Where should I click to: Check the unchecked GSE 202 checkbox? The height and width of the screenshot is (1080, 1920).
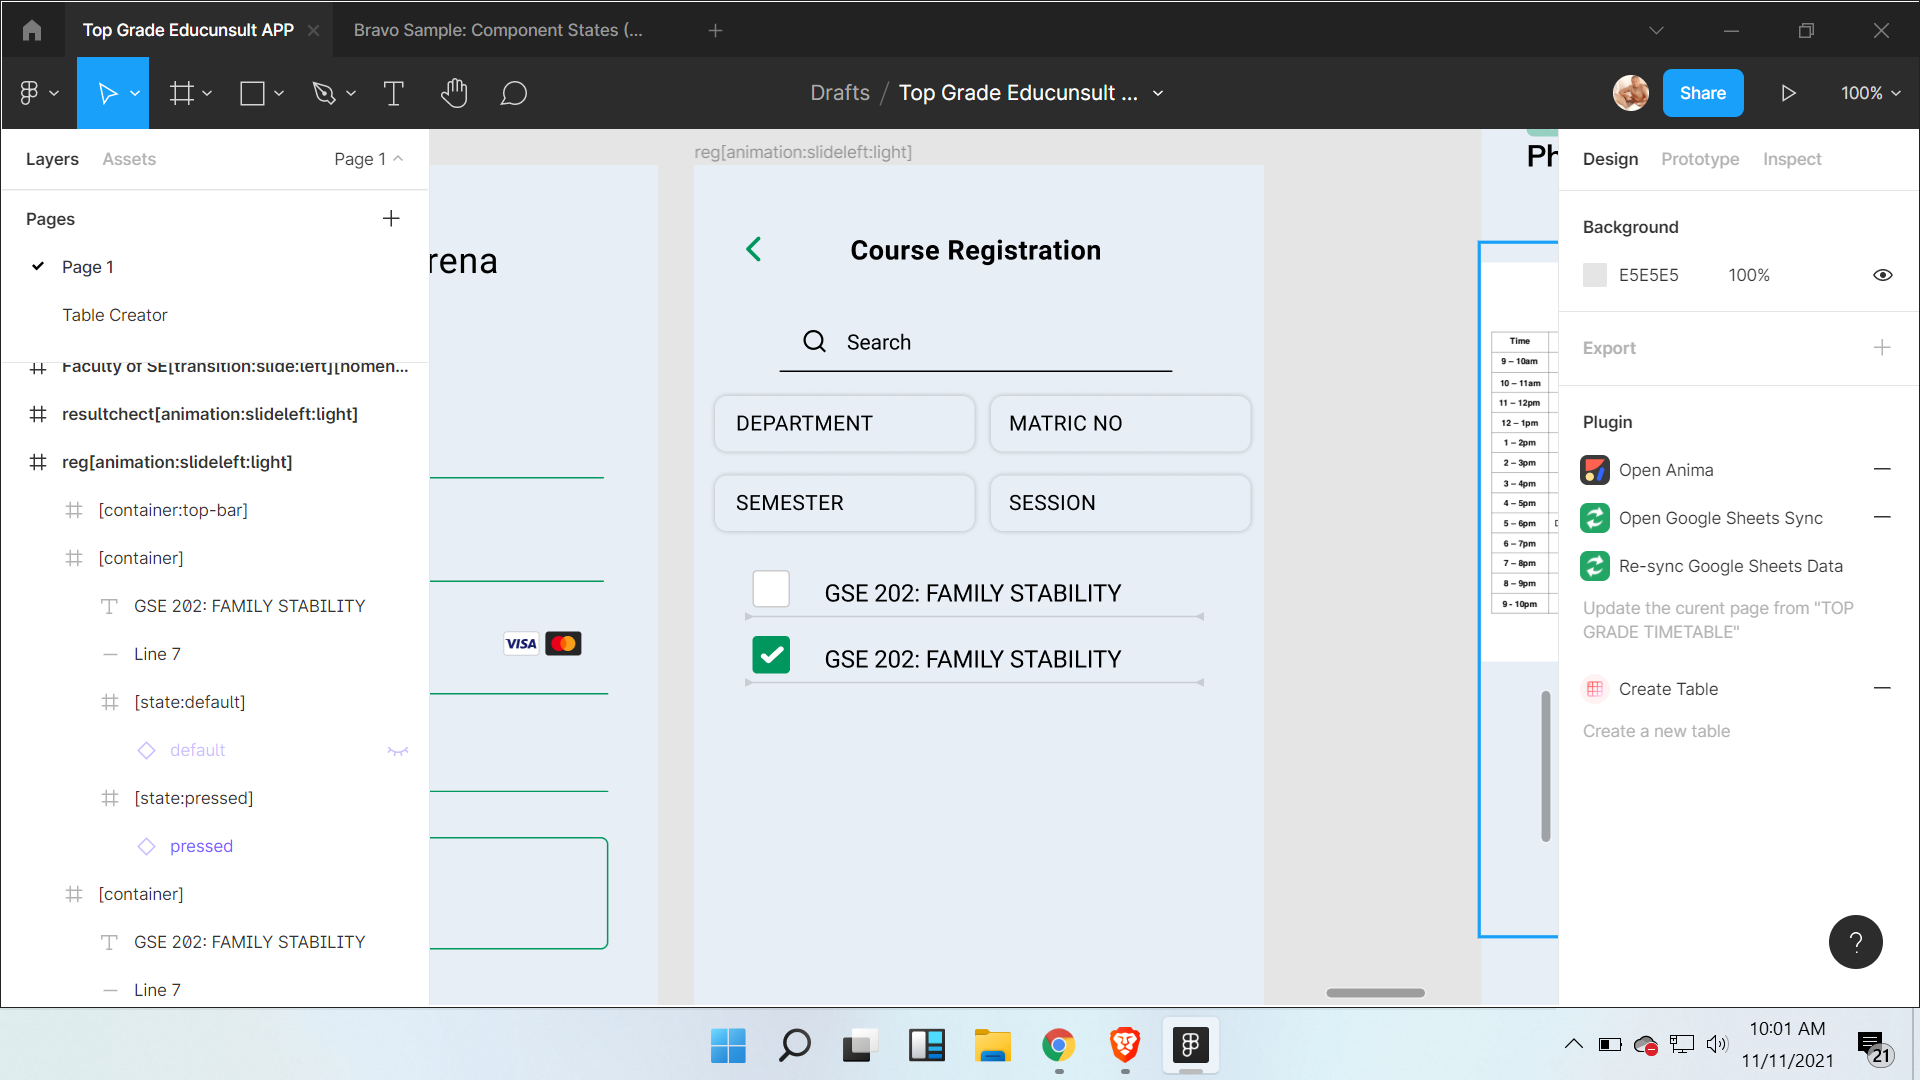click(x=771, y=589)
